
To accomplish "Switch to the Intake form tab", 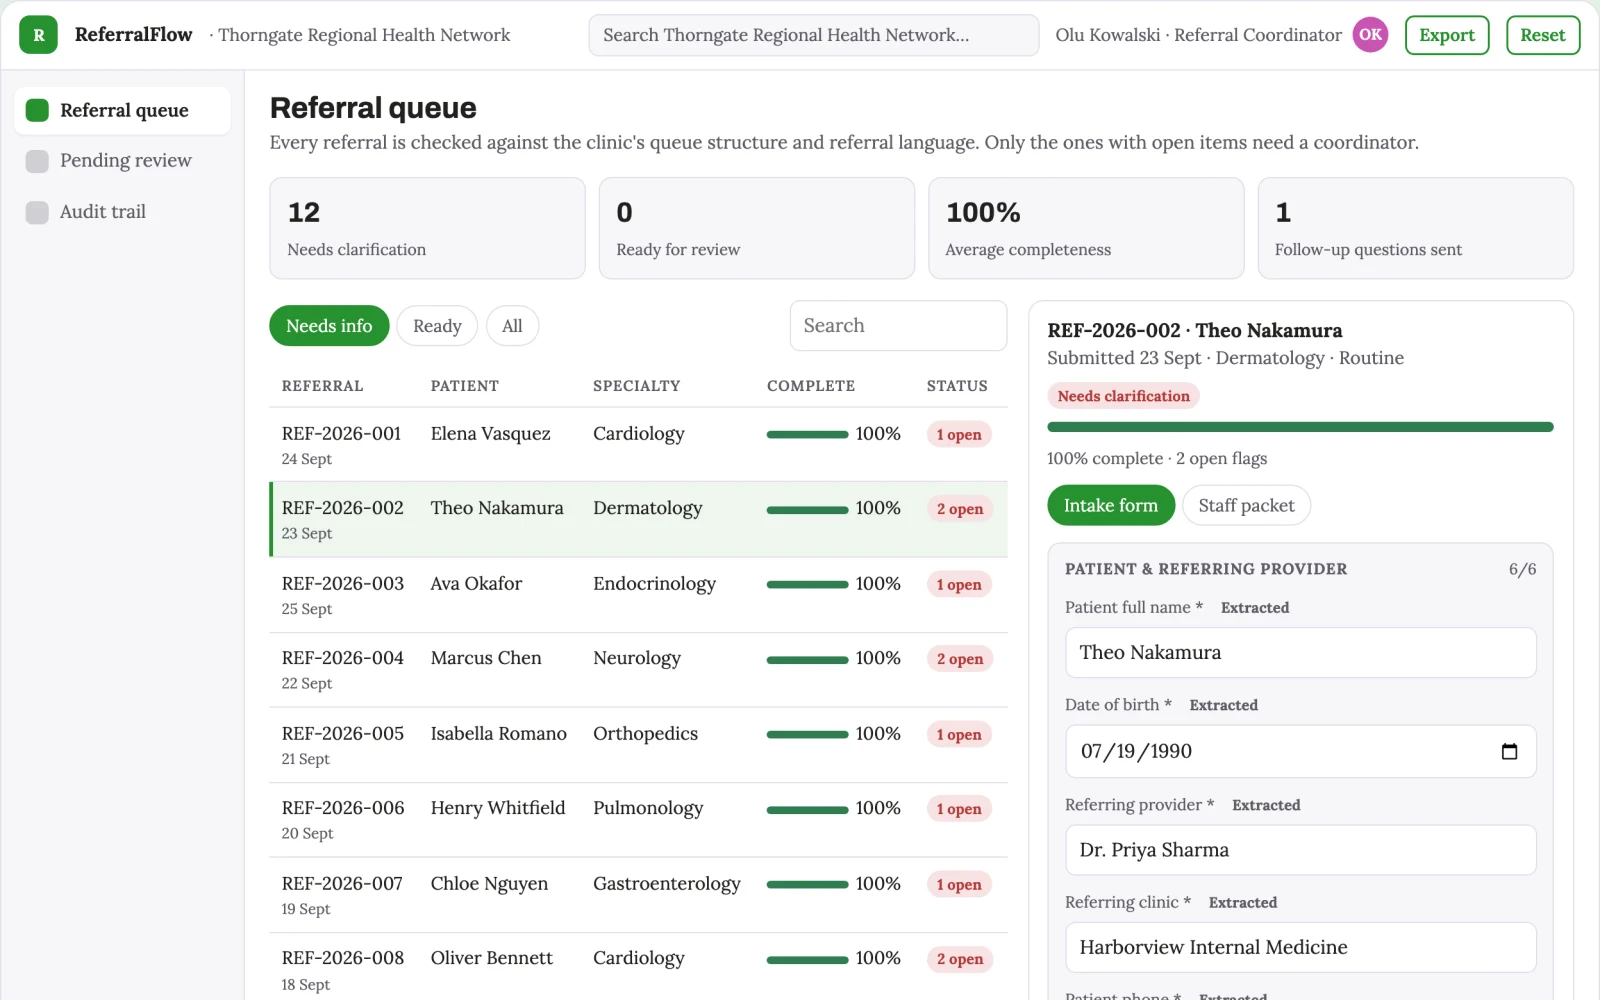I will pos(1111,505).
